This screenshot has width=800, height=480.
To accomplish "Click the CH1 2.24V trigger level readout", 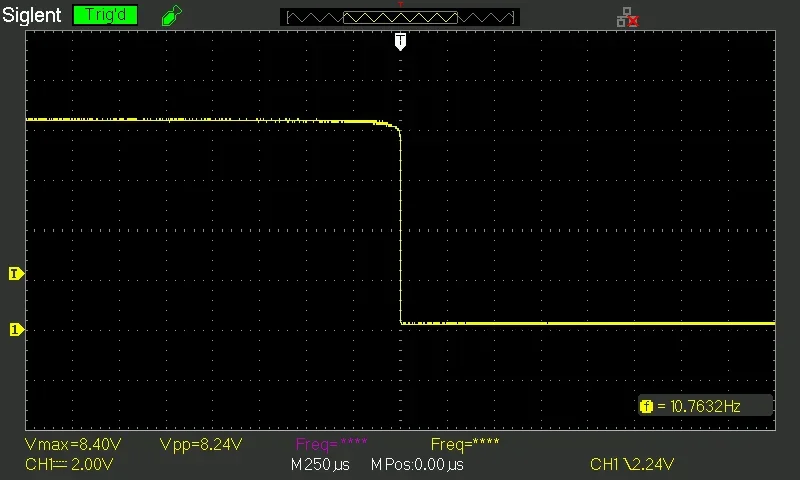I will coord(632,464).
